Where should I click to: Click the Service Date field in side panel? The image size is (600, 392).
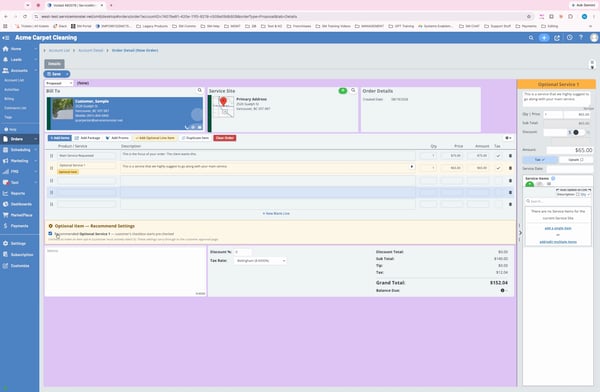pyautogui.click(x=569, y=169)
